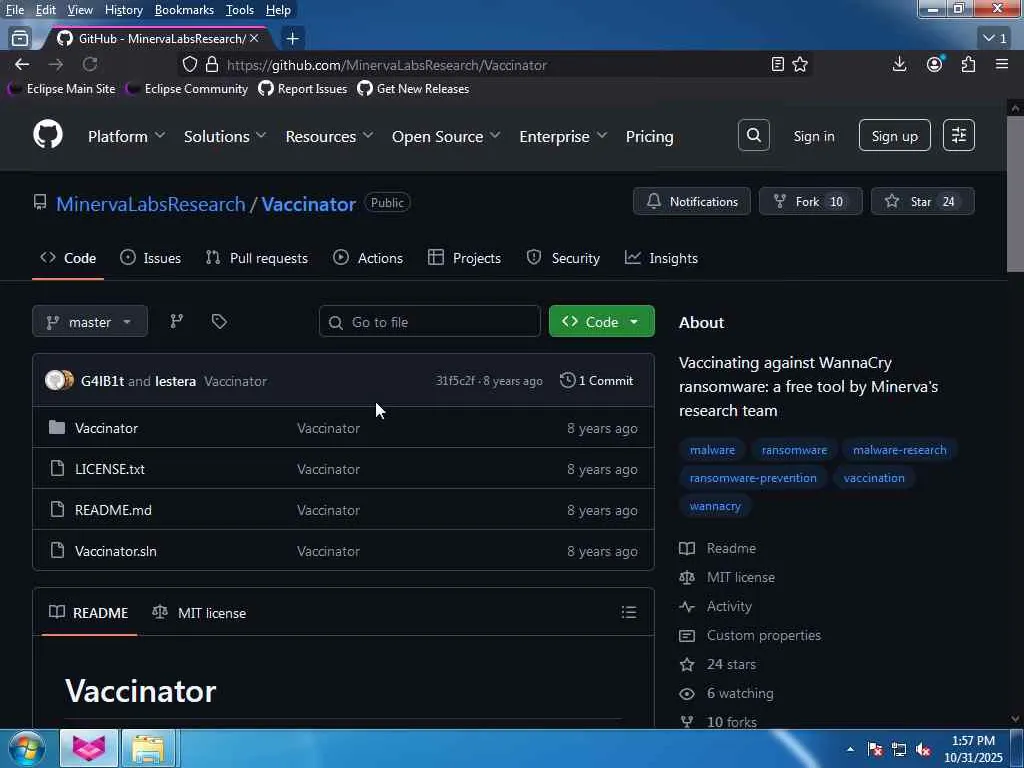Open Action Center flag tray icon
The height and width of the screenshot is (768, 1024).
(875, 749)
